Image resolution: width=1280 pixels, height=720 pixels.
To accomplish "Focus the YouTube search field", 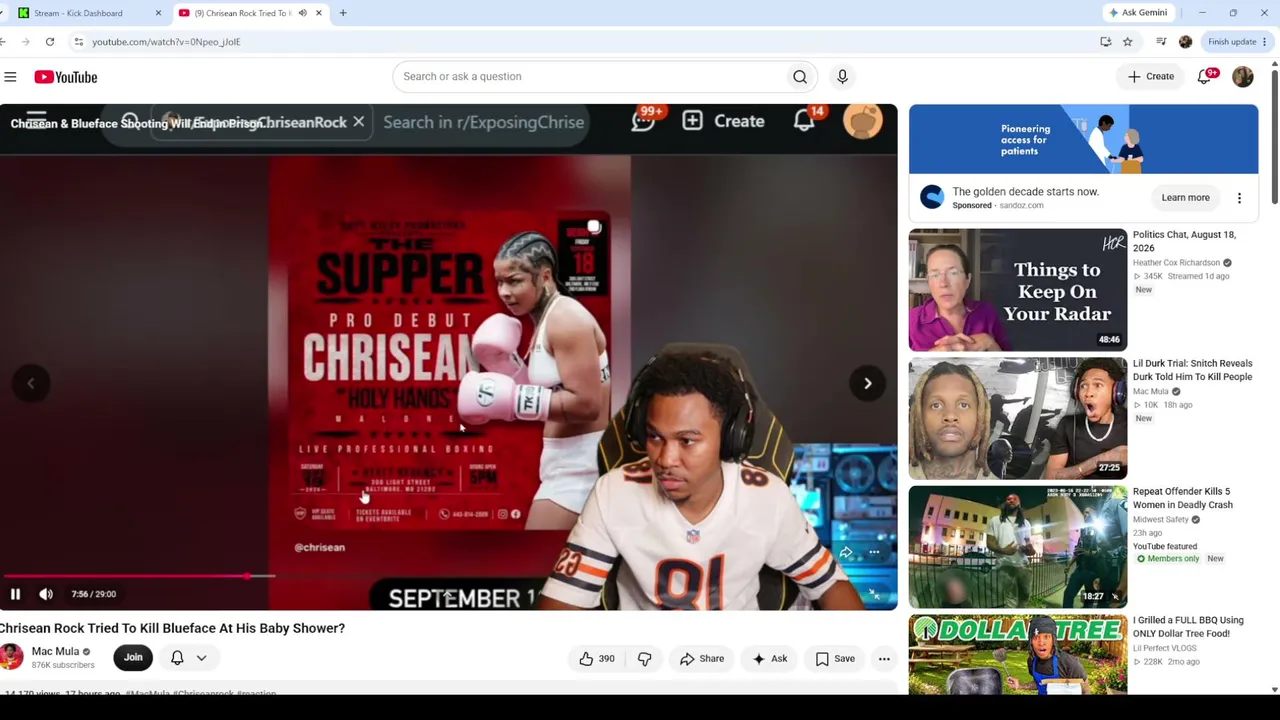I will (589, 77).
